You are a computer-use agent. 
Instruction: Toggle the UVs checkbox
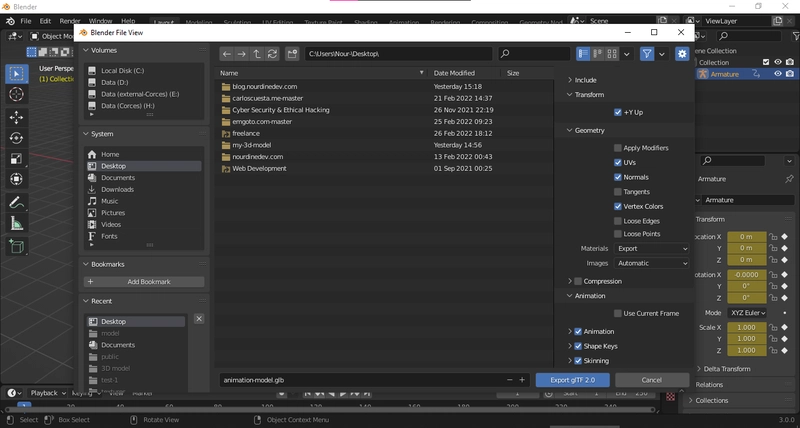618,163
